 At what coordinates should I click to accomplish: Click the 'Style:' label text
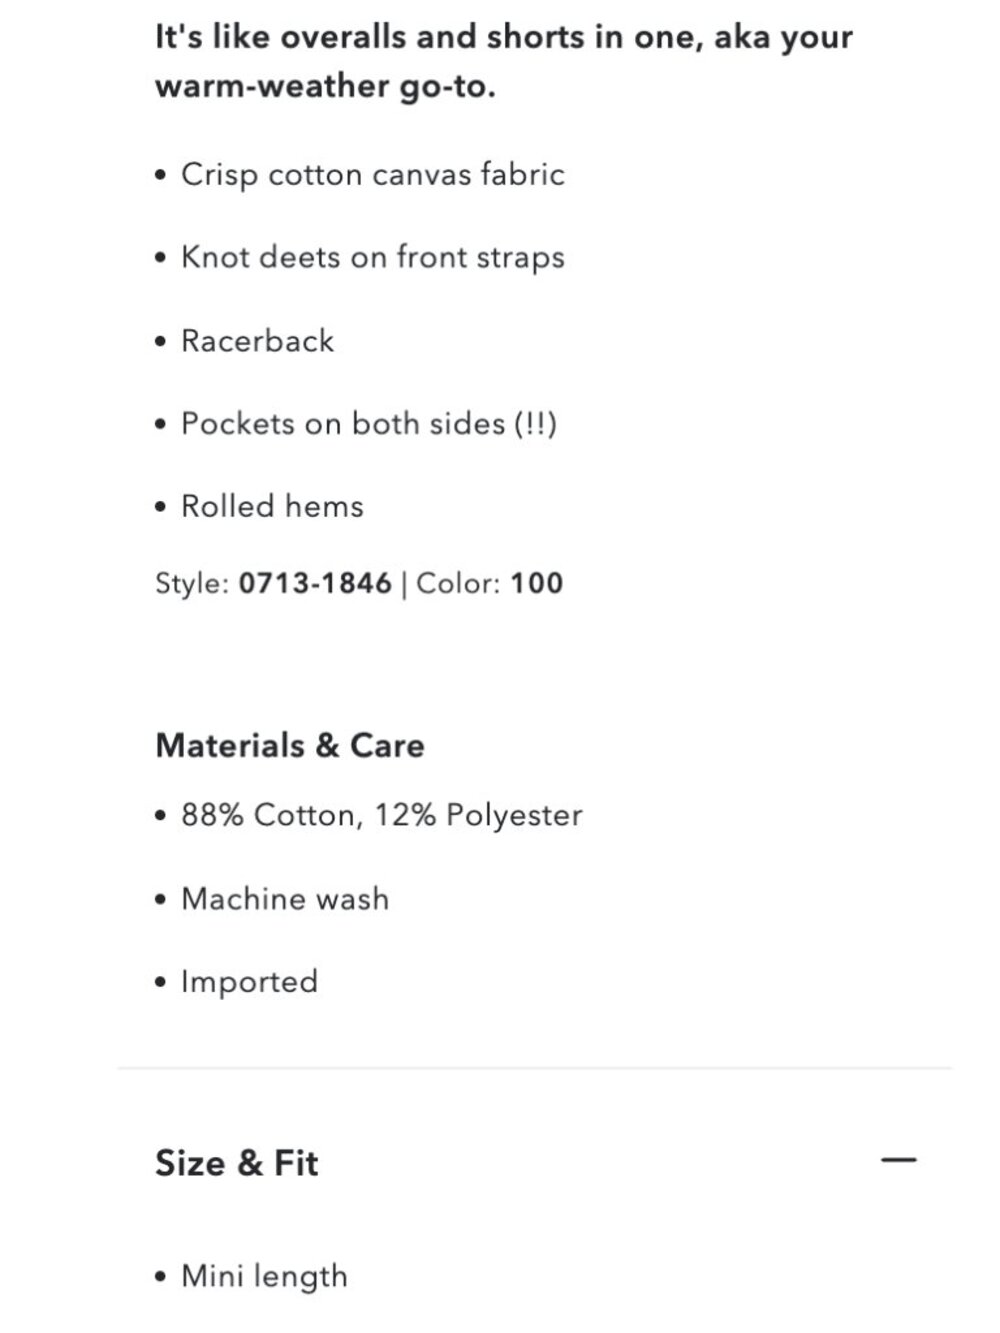tap(193, 583)
